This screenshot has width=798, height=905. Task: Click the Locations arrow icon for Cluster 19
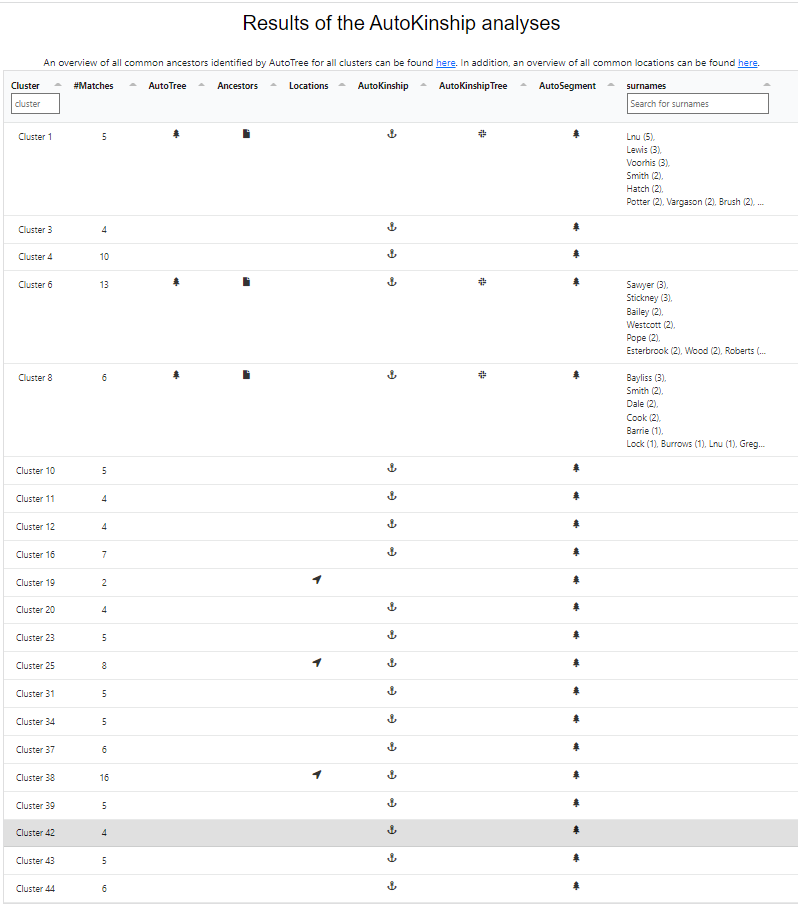pos(317,580)
